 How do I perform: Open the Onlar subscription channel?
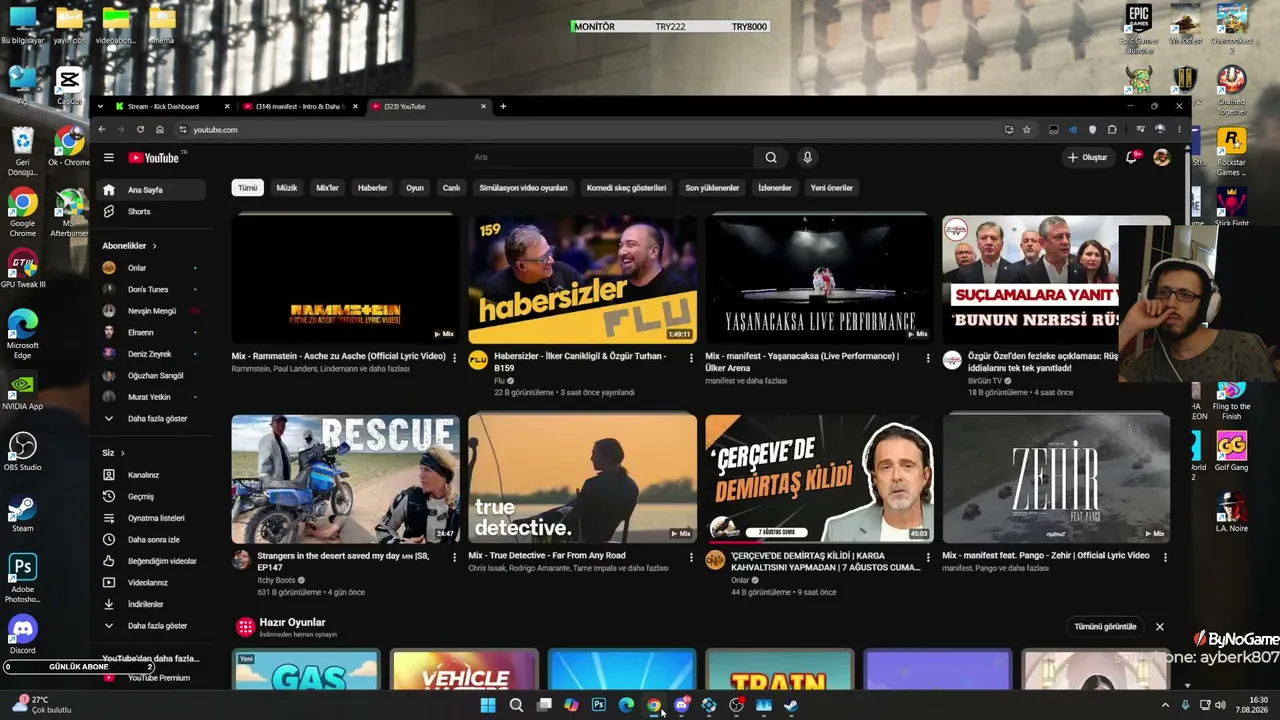[152, 268]
